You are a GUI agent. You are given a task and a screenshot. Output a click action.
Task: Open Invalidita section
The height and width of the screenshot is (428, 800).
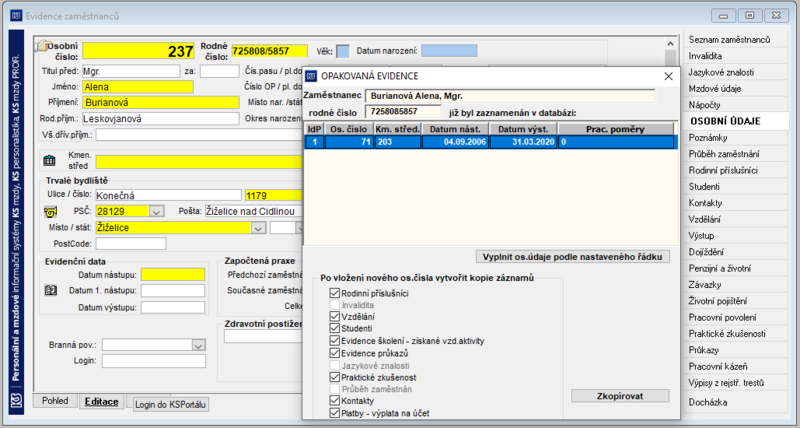705,56
